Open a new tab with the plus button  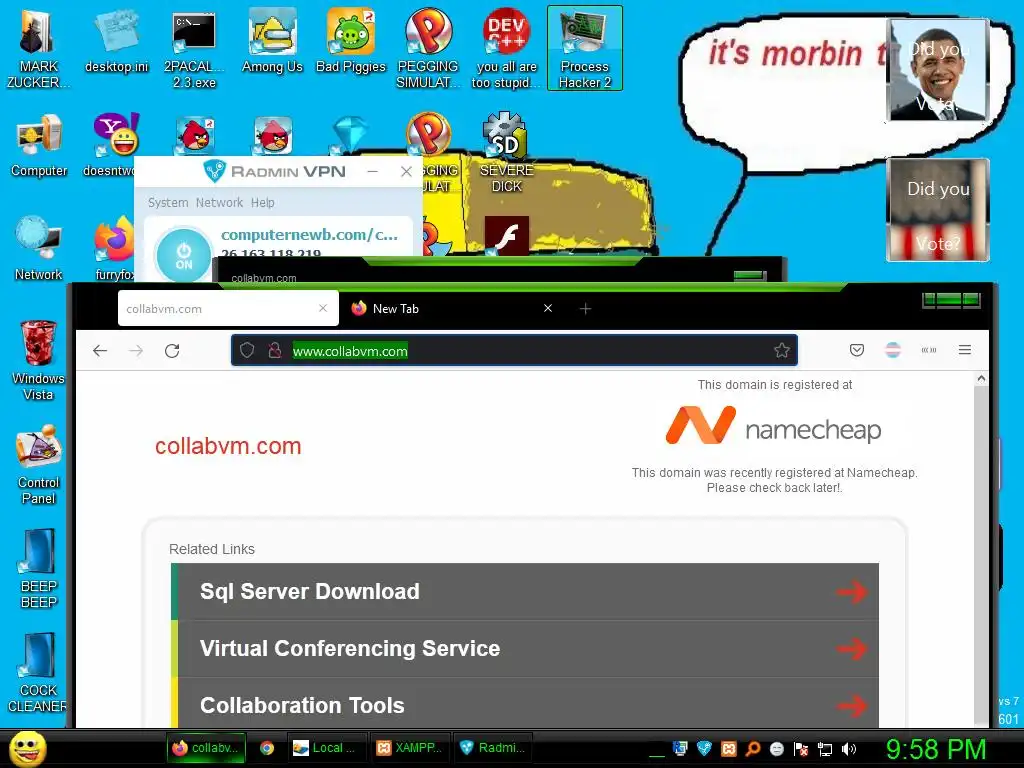[585, 308]
